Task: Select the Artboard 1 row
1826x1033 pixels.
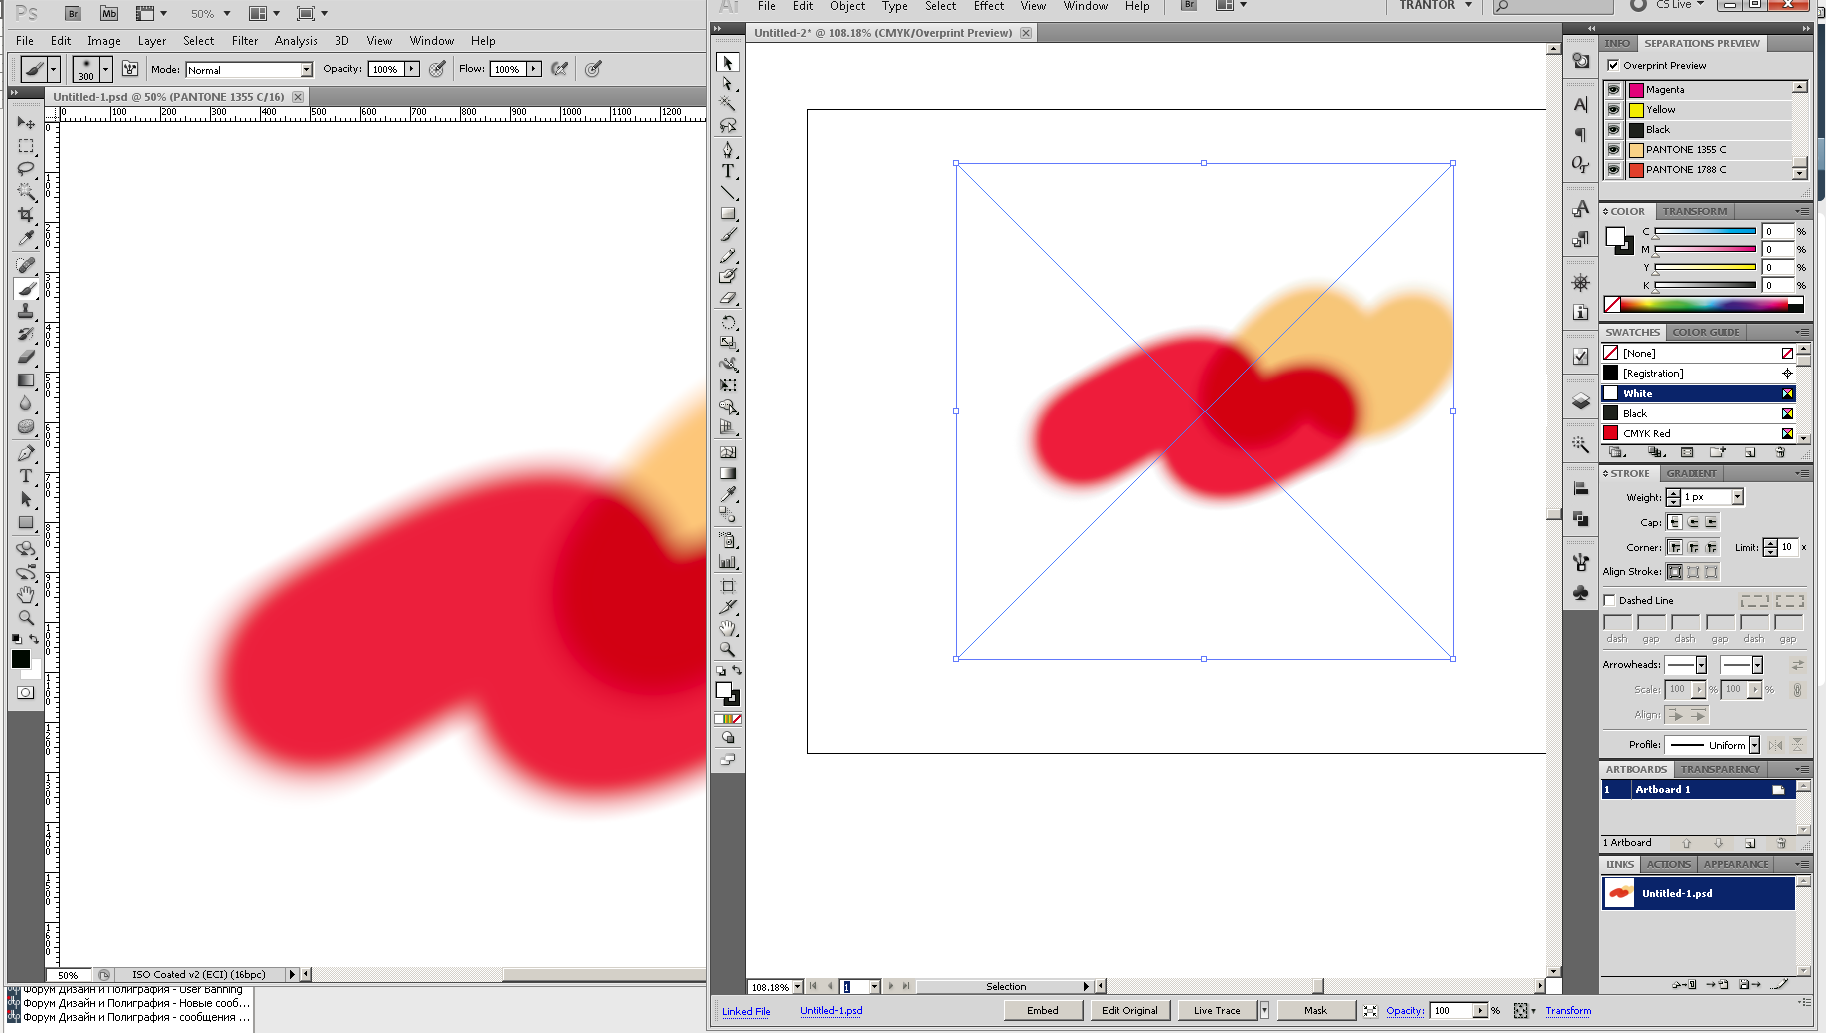Action: [1698, 789]
